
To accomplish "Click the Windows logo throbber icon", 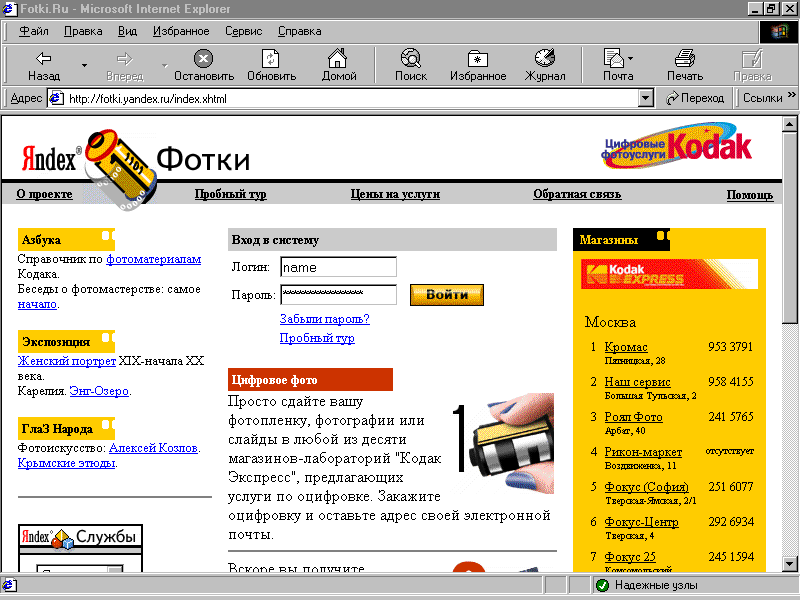I will [x=778, y=32].
